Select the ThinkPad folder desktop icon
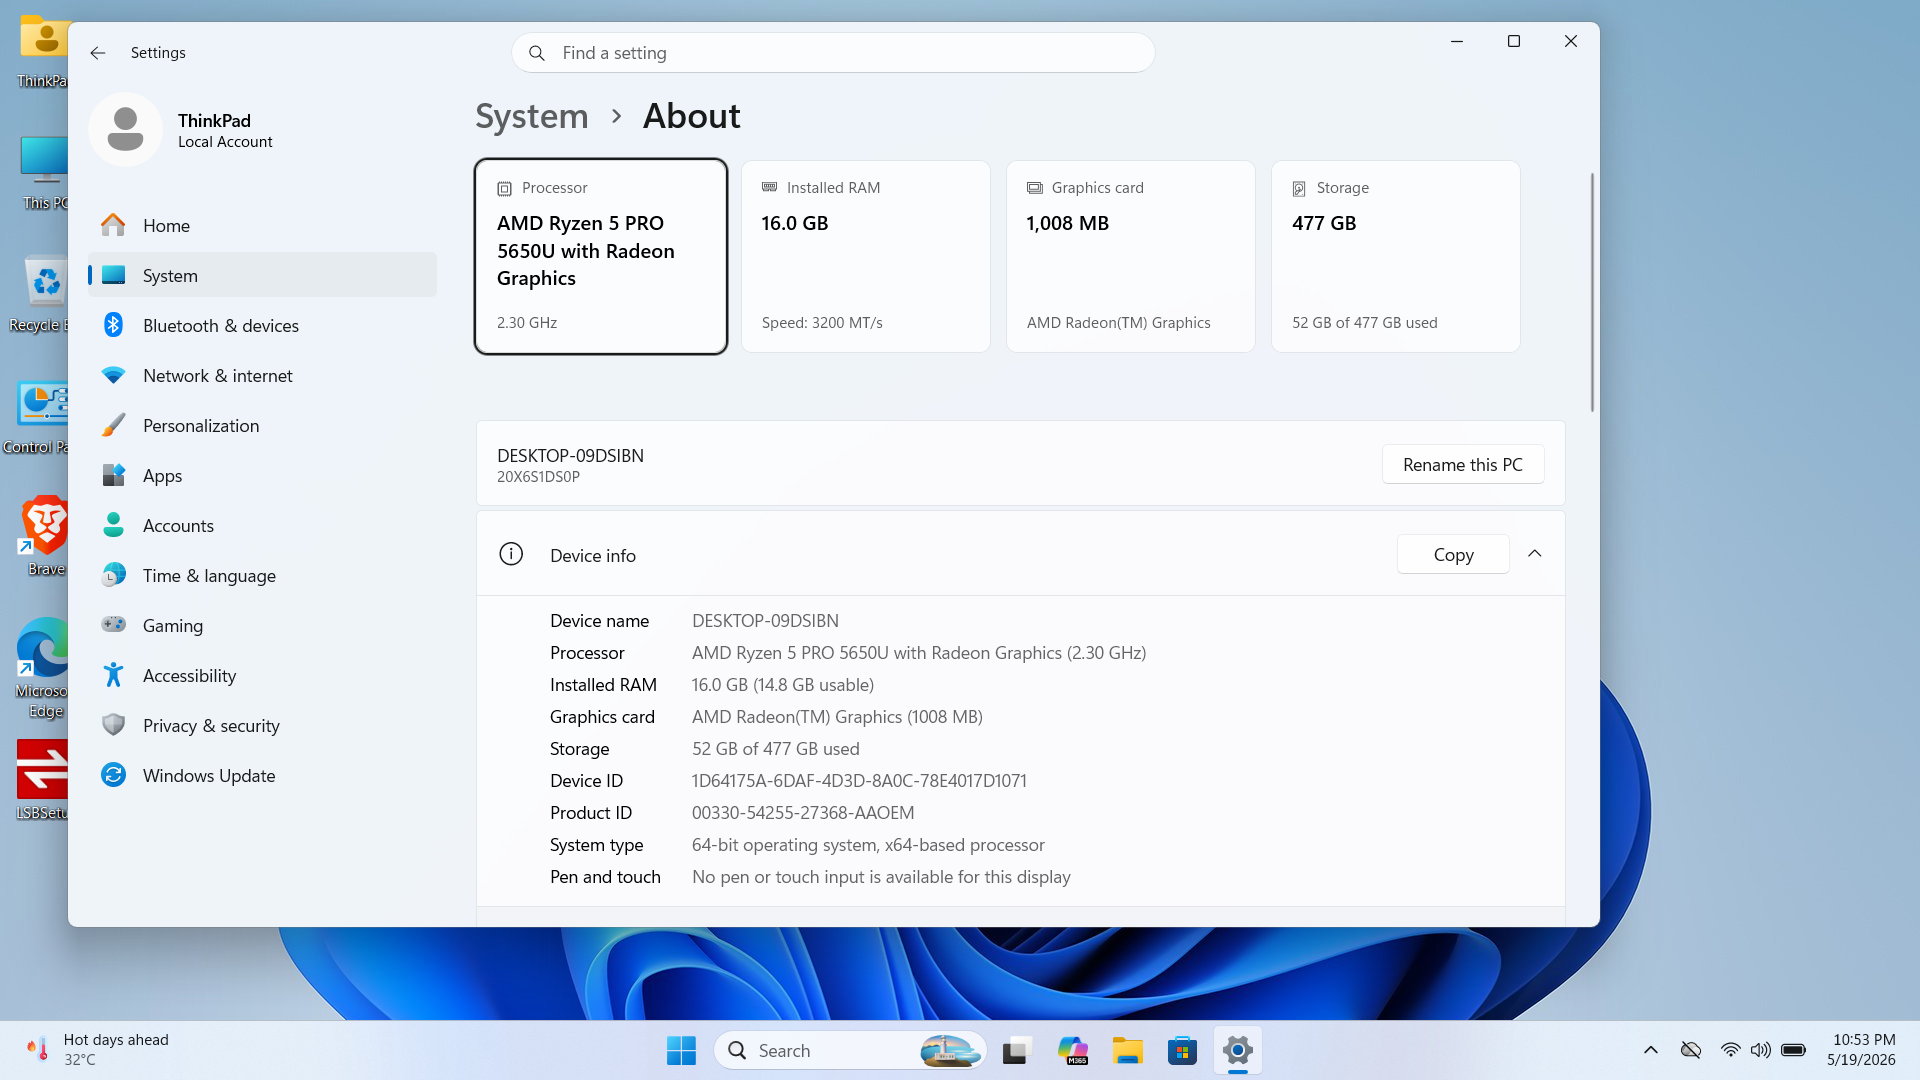This screenshot has width=1920, height=1080. pos(43,50)
